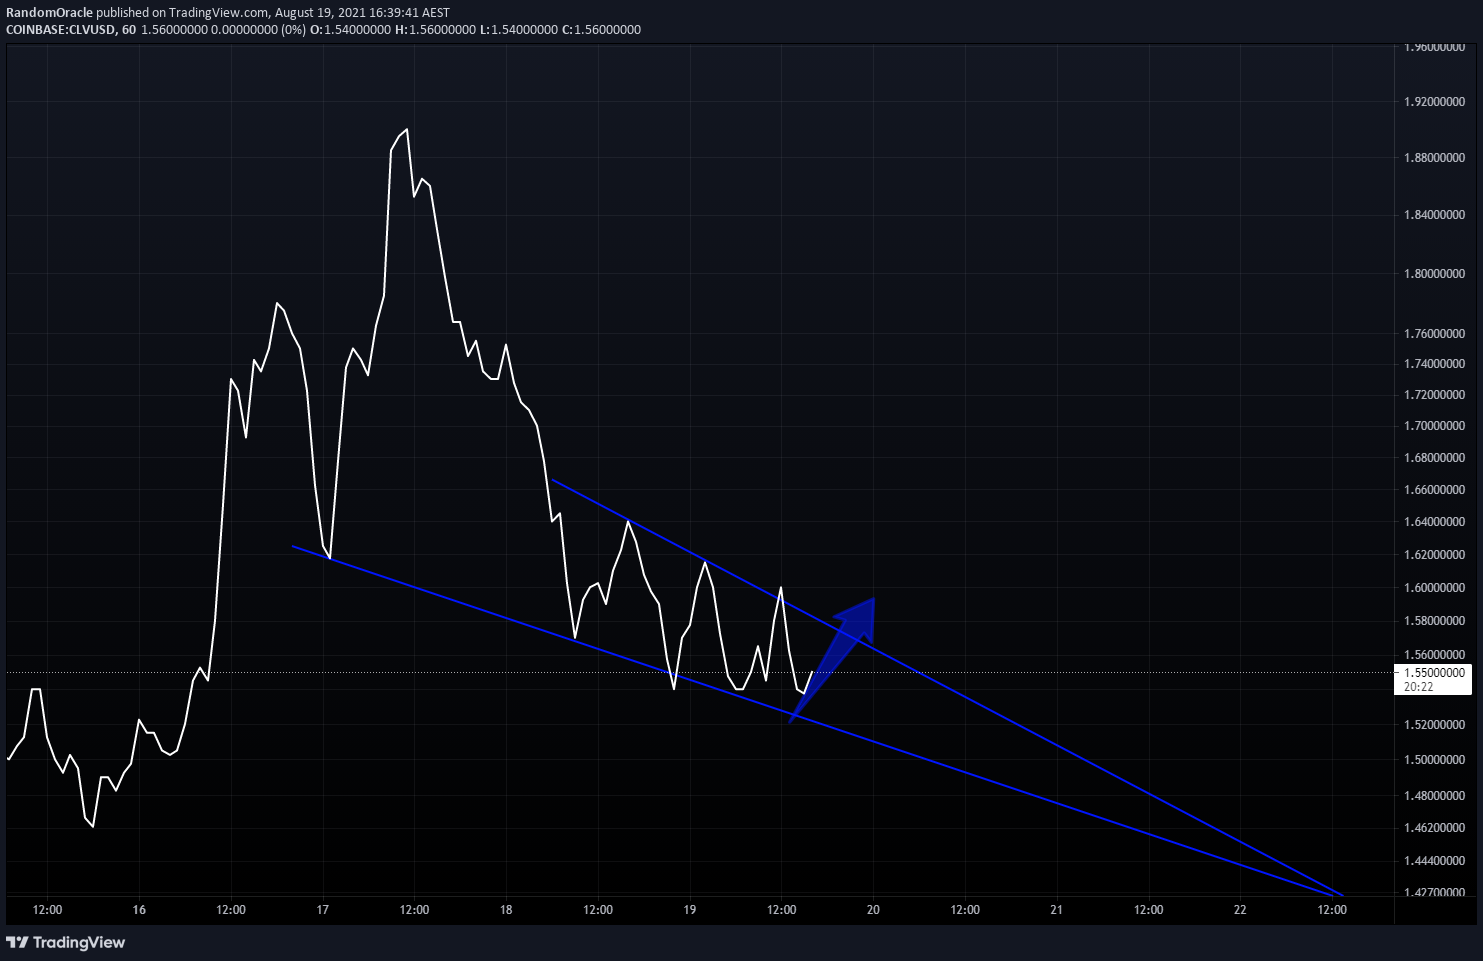Click the high value H:1.56000000
Screen dimensions: 1483x961
click(x=436, y=30)
